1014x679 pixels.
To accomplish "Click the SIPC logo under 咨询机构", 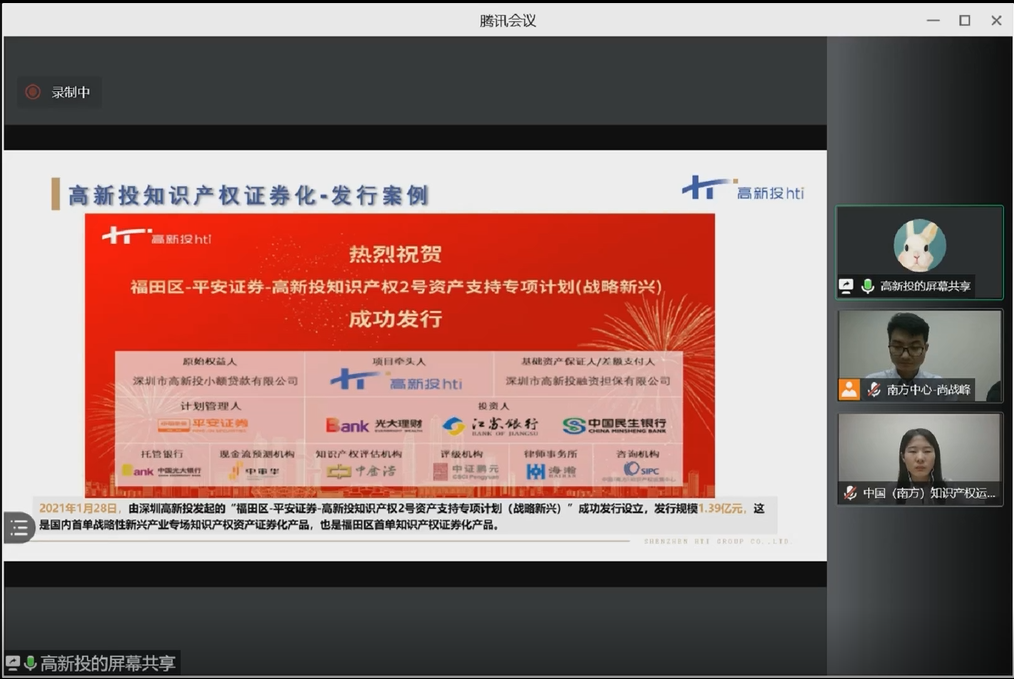I will coord(640,470).
